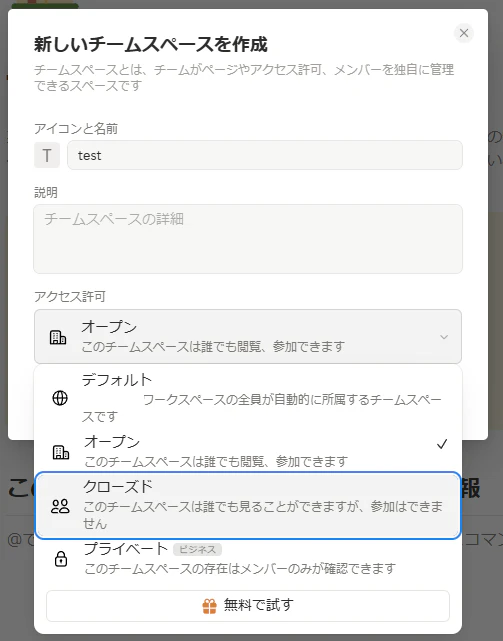503x641 pixels.
Task: Pick the プライベート access option
Action: (248, 558)
